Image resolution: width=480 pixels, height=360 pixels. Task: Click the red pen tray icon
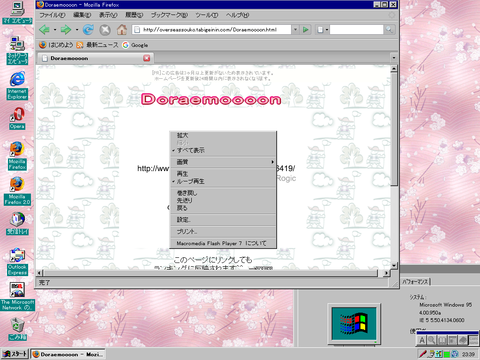(423, 354)
